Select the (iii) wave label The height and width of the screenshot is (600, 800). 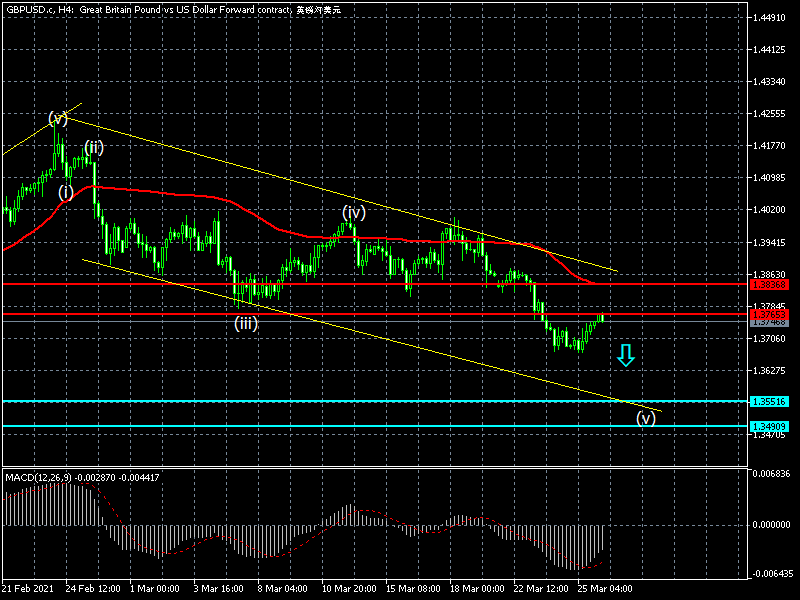coord(246,323)
